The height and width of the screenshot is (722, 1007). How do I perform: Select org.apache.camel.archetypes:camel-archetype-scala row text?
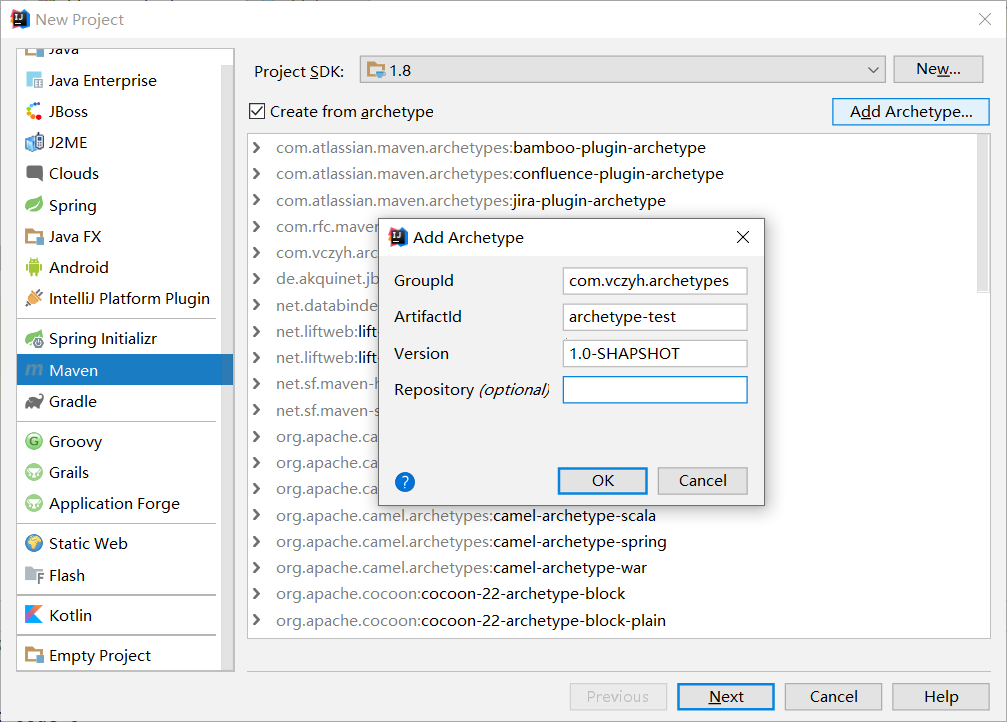(x=466, y=516)
